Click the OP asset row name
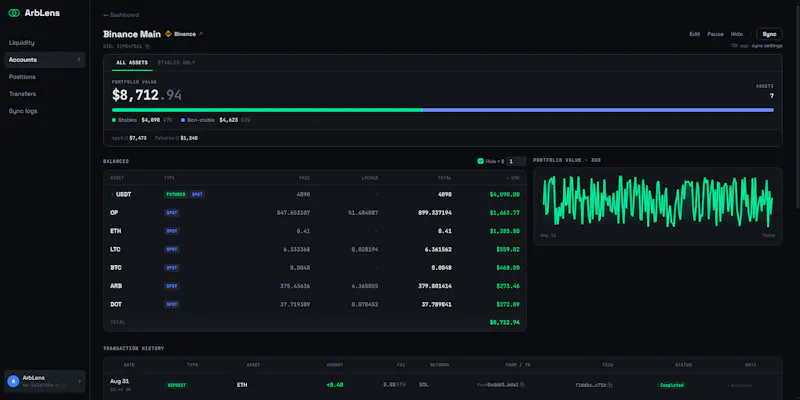 (x=114, y=213)
